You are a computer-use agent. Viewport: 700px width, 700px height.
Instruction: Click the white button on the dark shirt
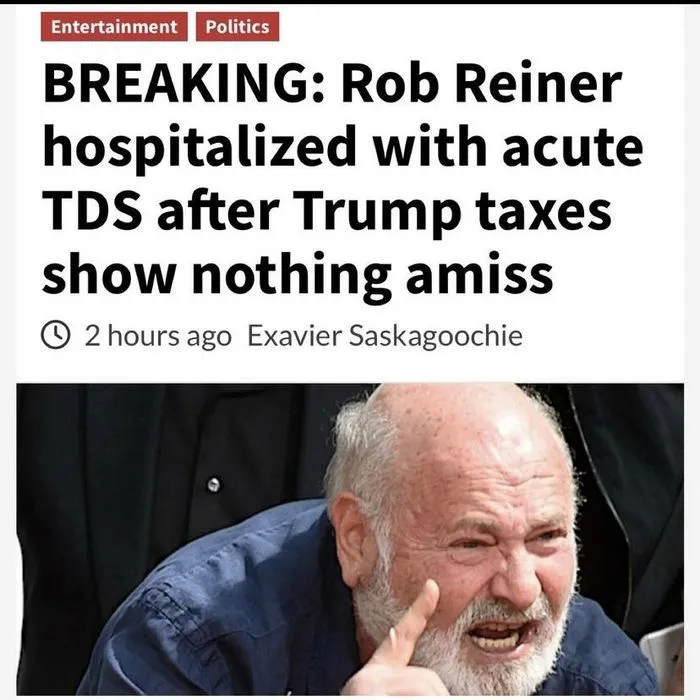point(212,485)
